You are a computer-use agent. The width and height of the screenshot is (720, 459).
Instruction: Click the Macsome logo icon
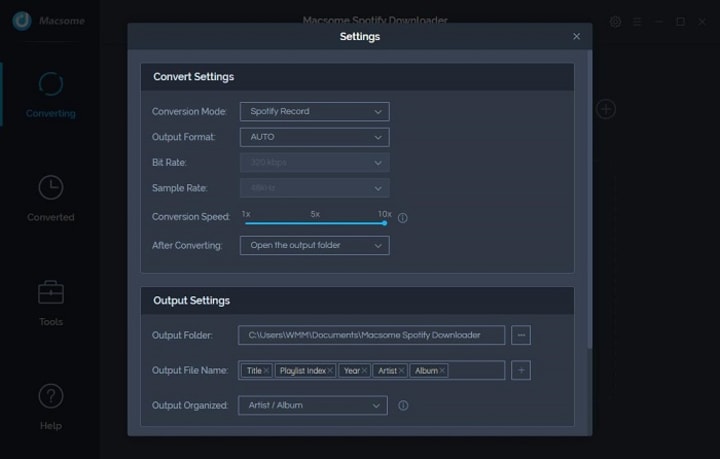pyautogui.click(x=22, y=21)
